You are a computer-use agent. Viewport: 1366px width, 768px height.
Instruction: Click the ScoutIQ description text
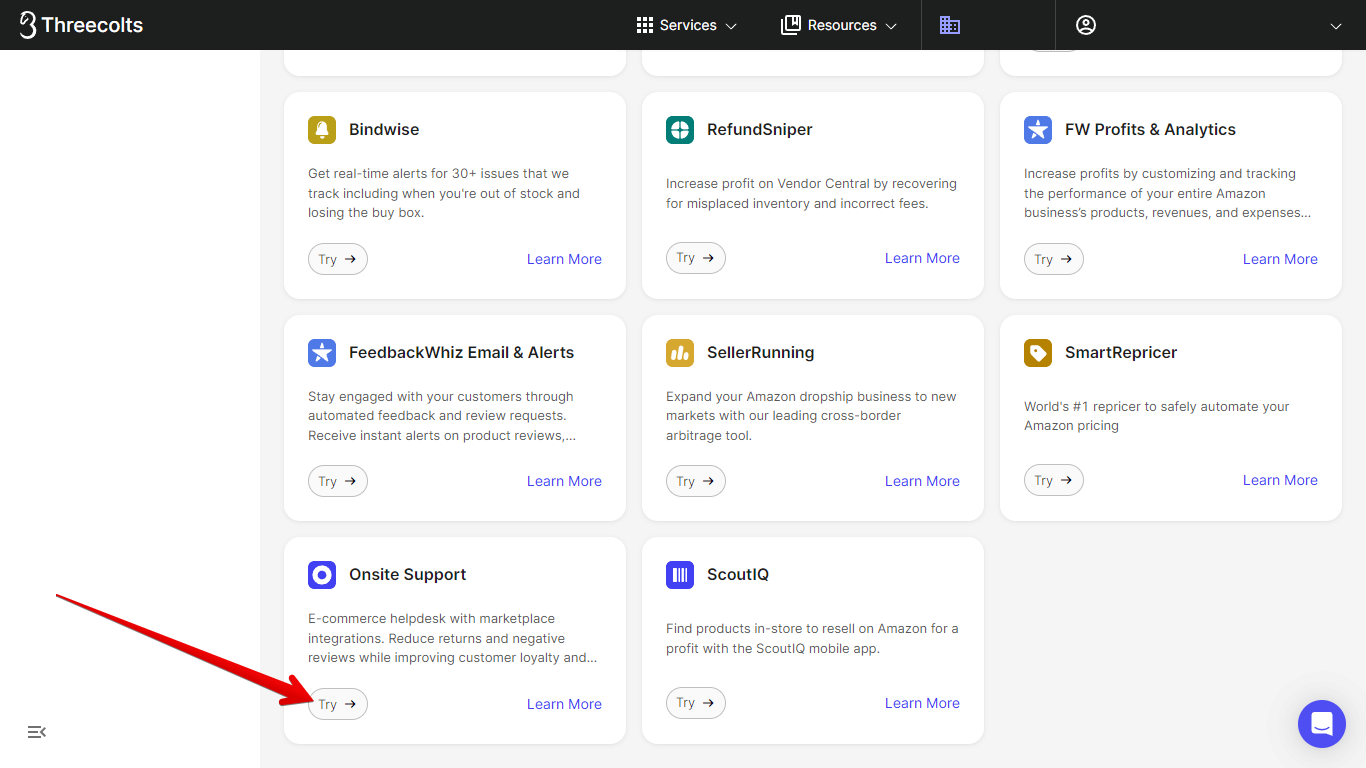812,638
